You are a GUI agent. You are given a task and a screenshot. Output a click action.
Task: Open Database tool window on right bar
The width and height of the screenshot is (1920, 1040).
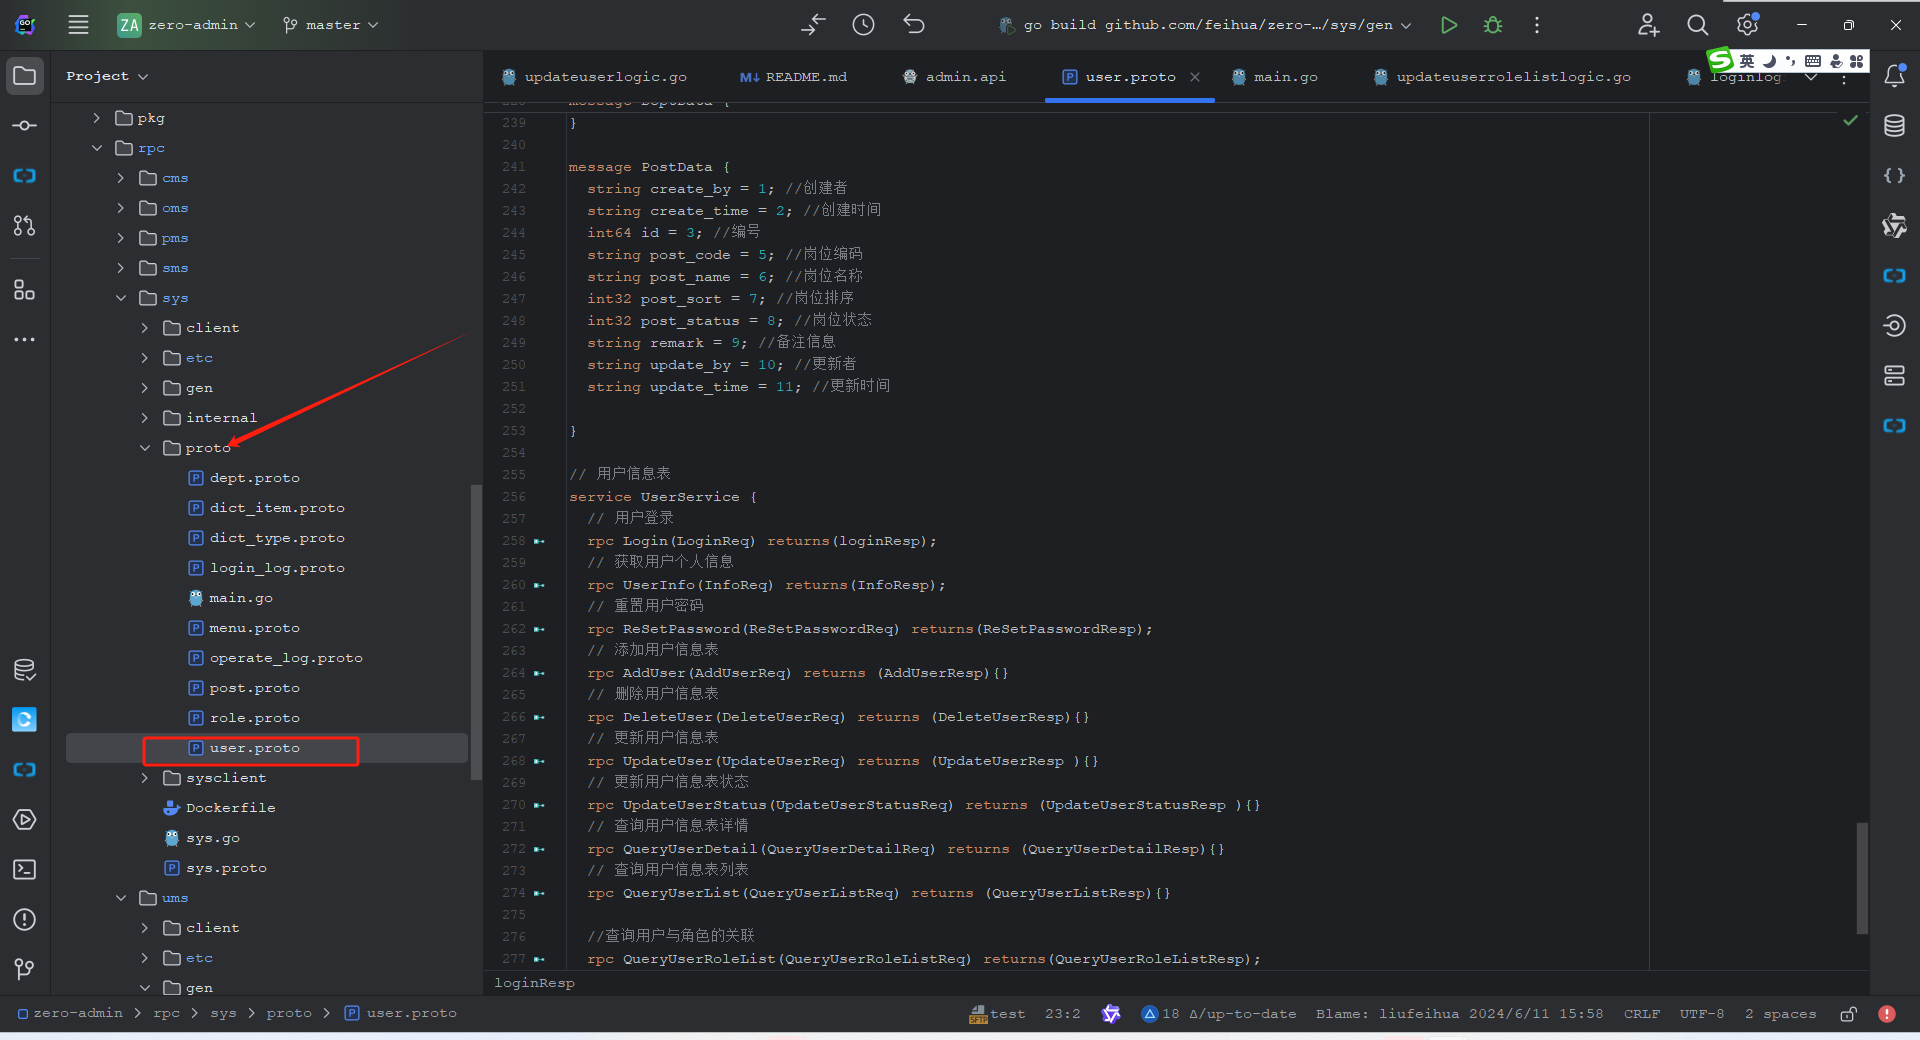coord(1895,126)
